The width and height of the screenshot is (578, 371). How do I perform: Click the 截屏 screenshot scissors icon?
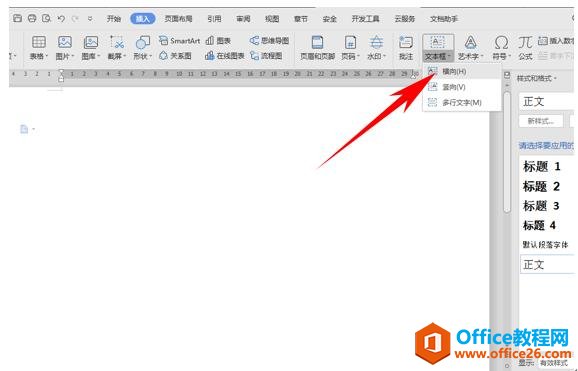click(x=117, y=42)
